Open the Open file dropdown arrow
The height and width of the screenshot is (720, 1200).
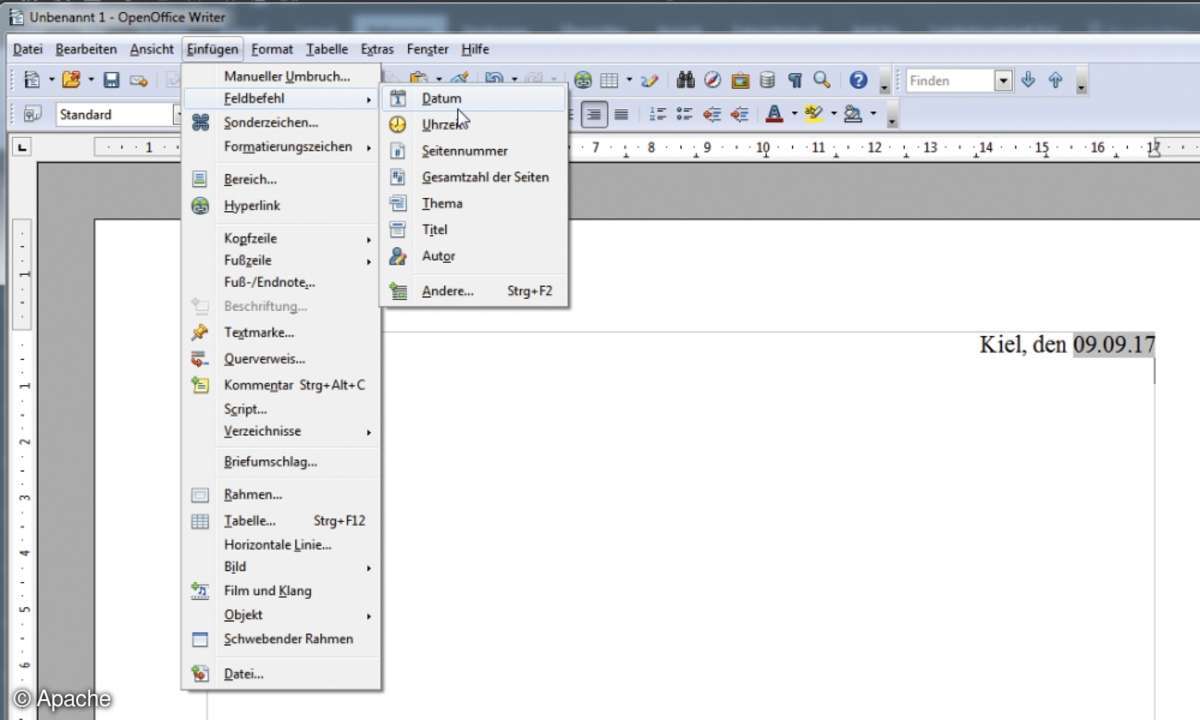[x=90, y=80]
